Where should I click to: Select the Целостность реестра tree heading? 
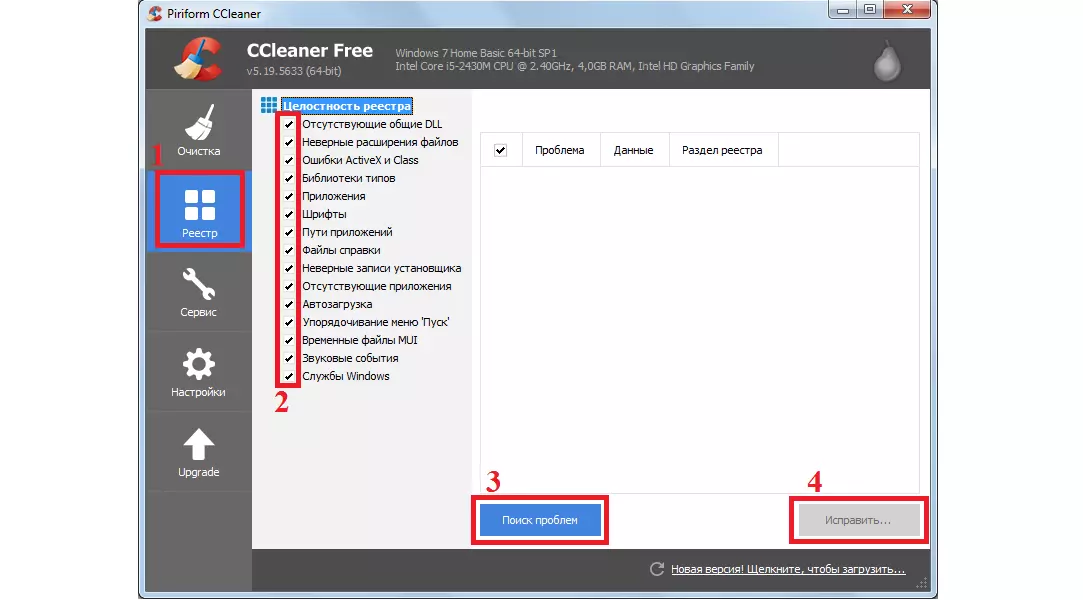pos(346,105)
